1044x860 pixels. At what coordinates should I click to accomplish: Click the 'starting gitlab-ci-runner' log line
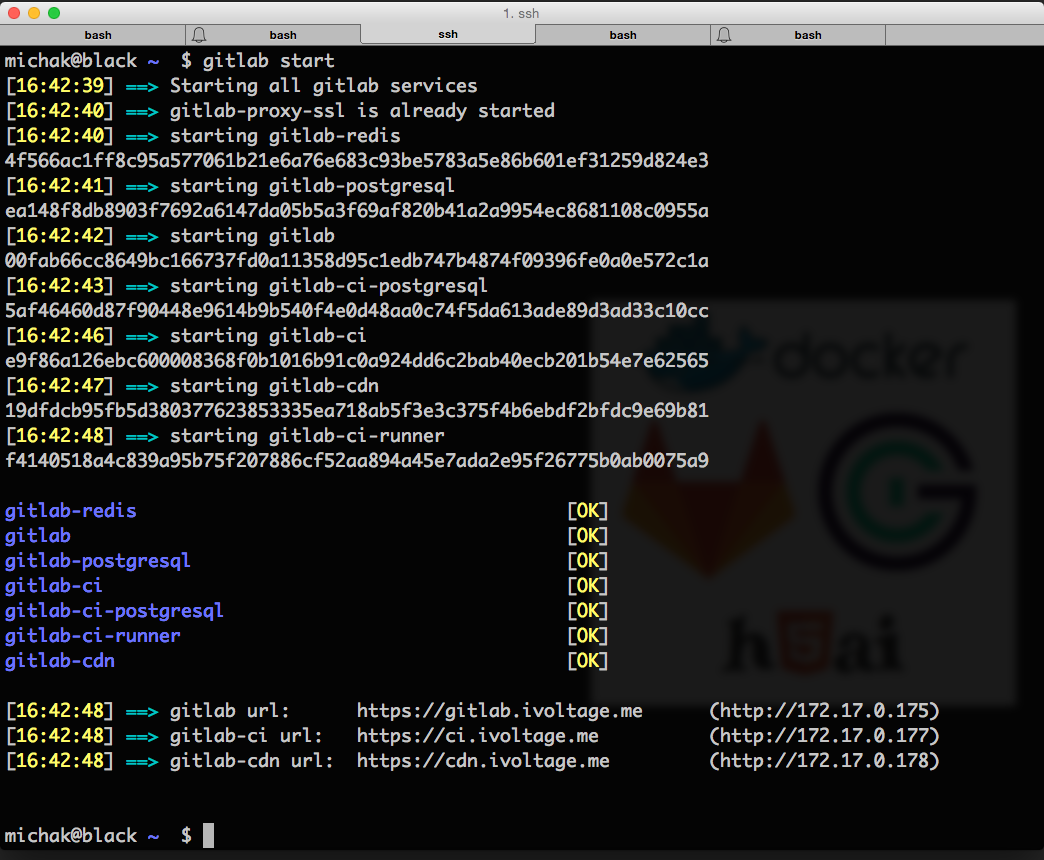click(x=307, y=435)
